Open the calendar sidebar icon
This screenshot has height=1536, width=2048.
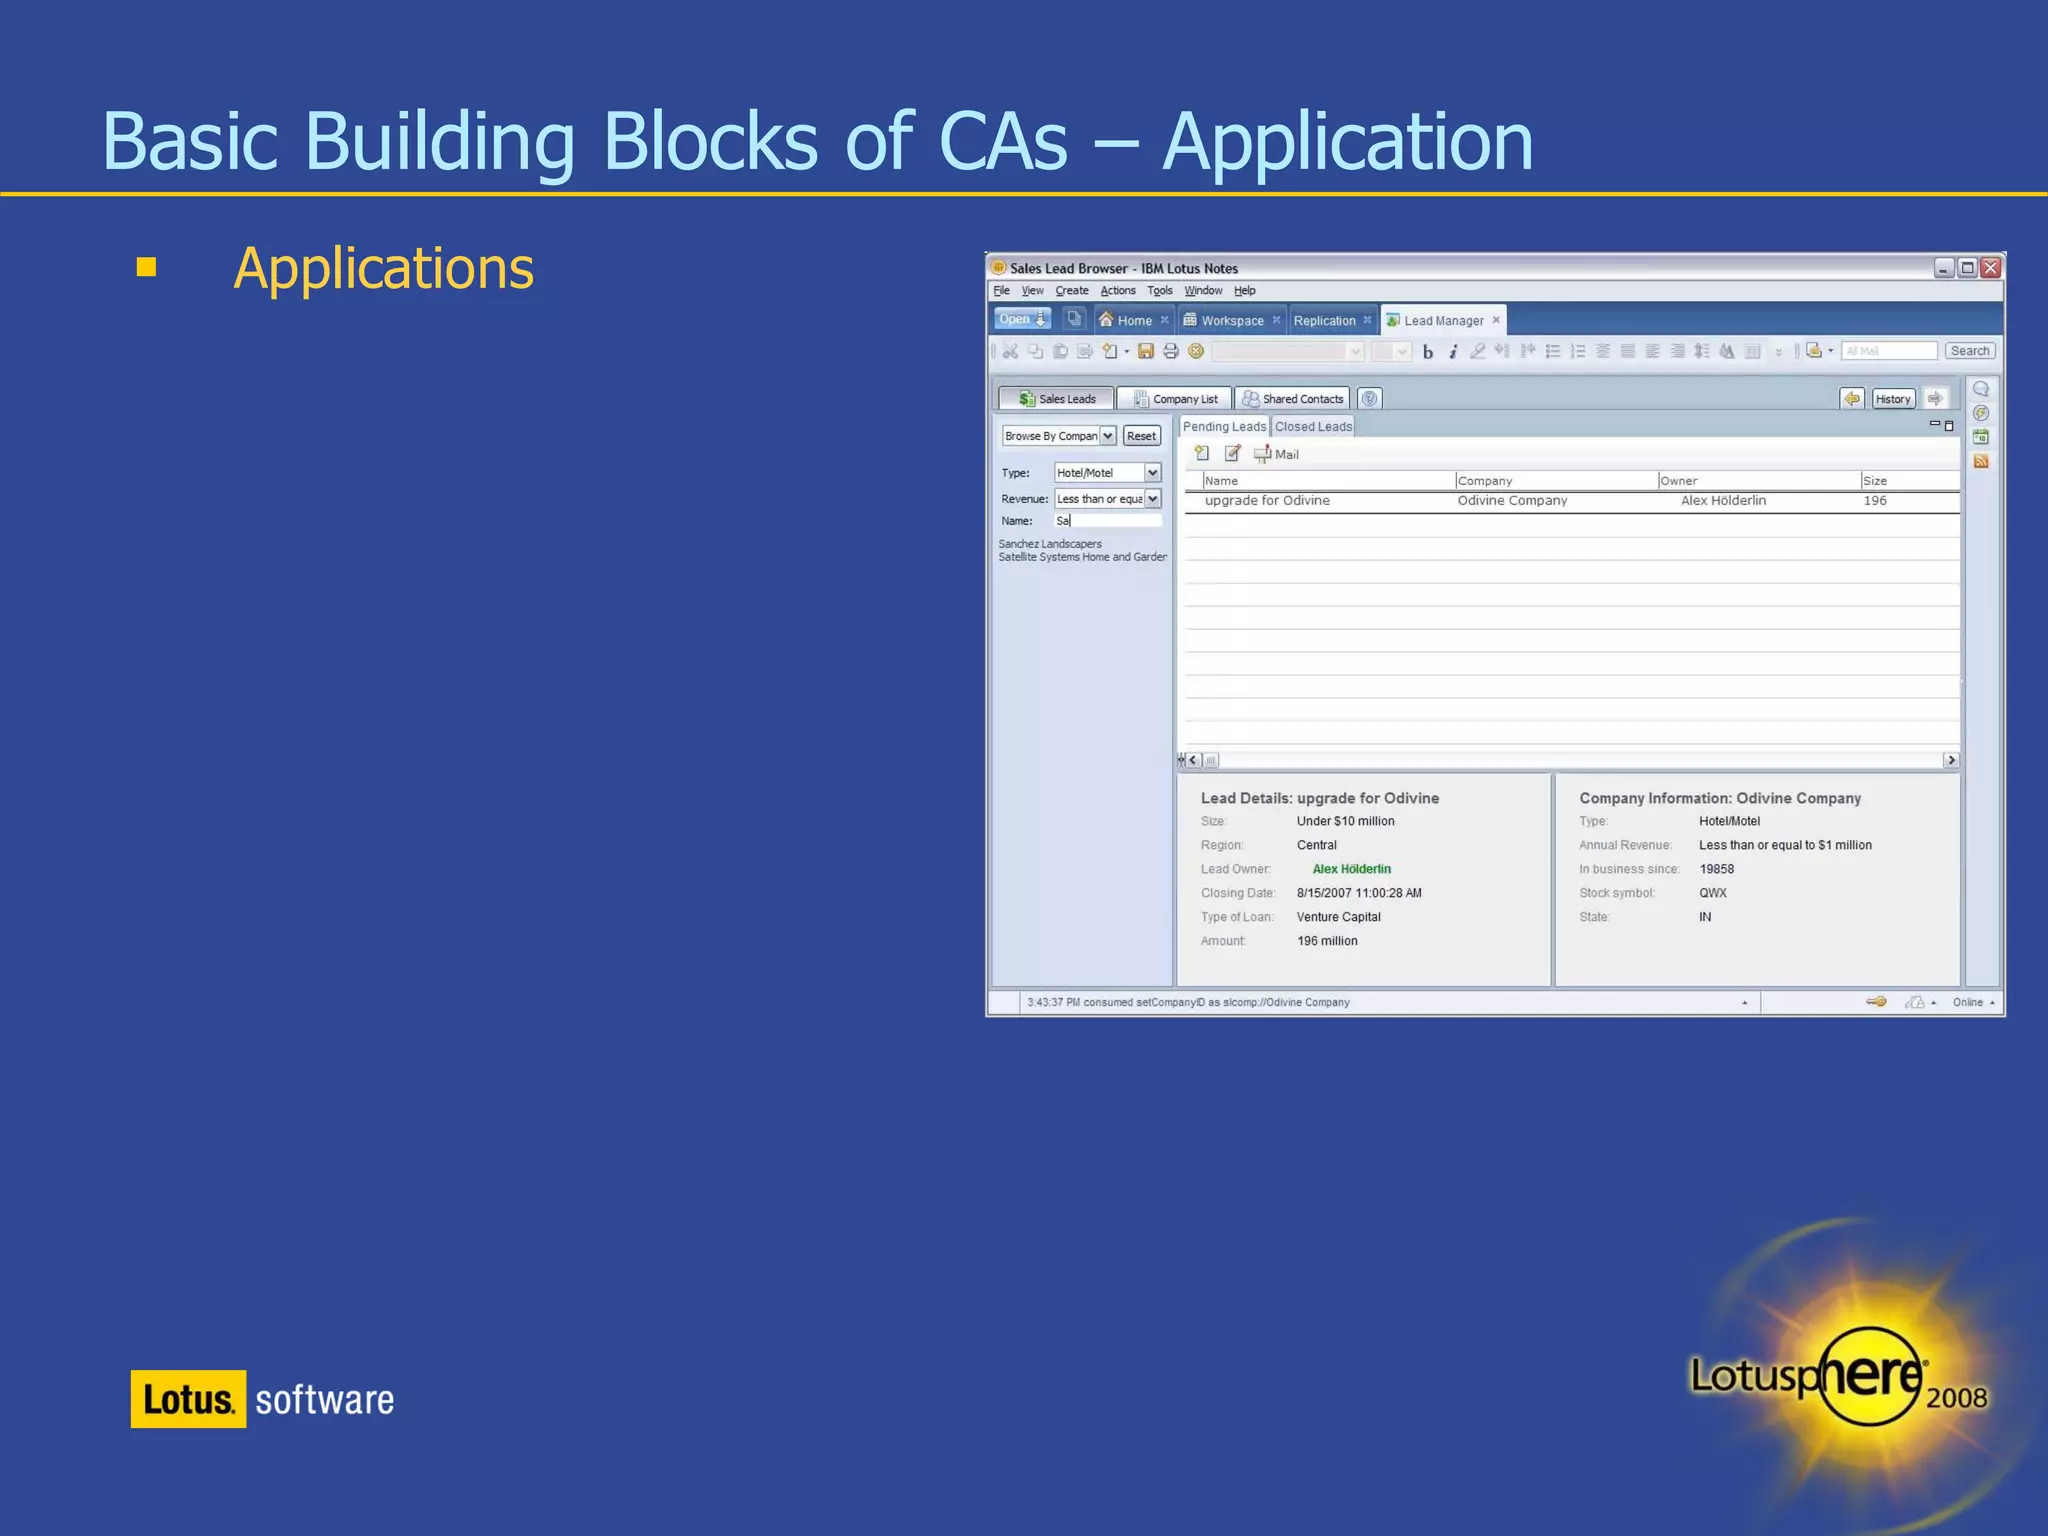pos(1981,437)
